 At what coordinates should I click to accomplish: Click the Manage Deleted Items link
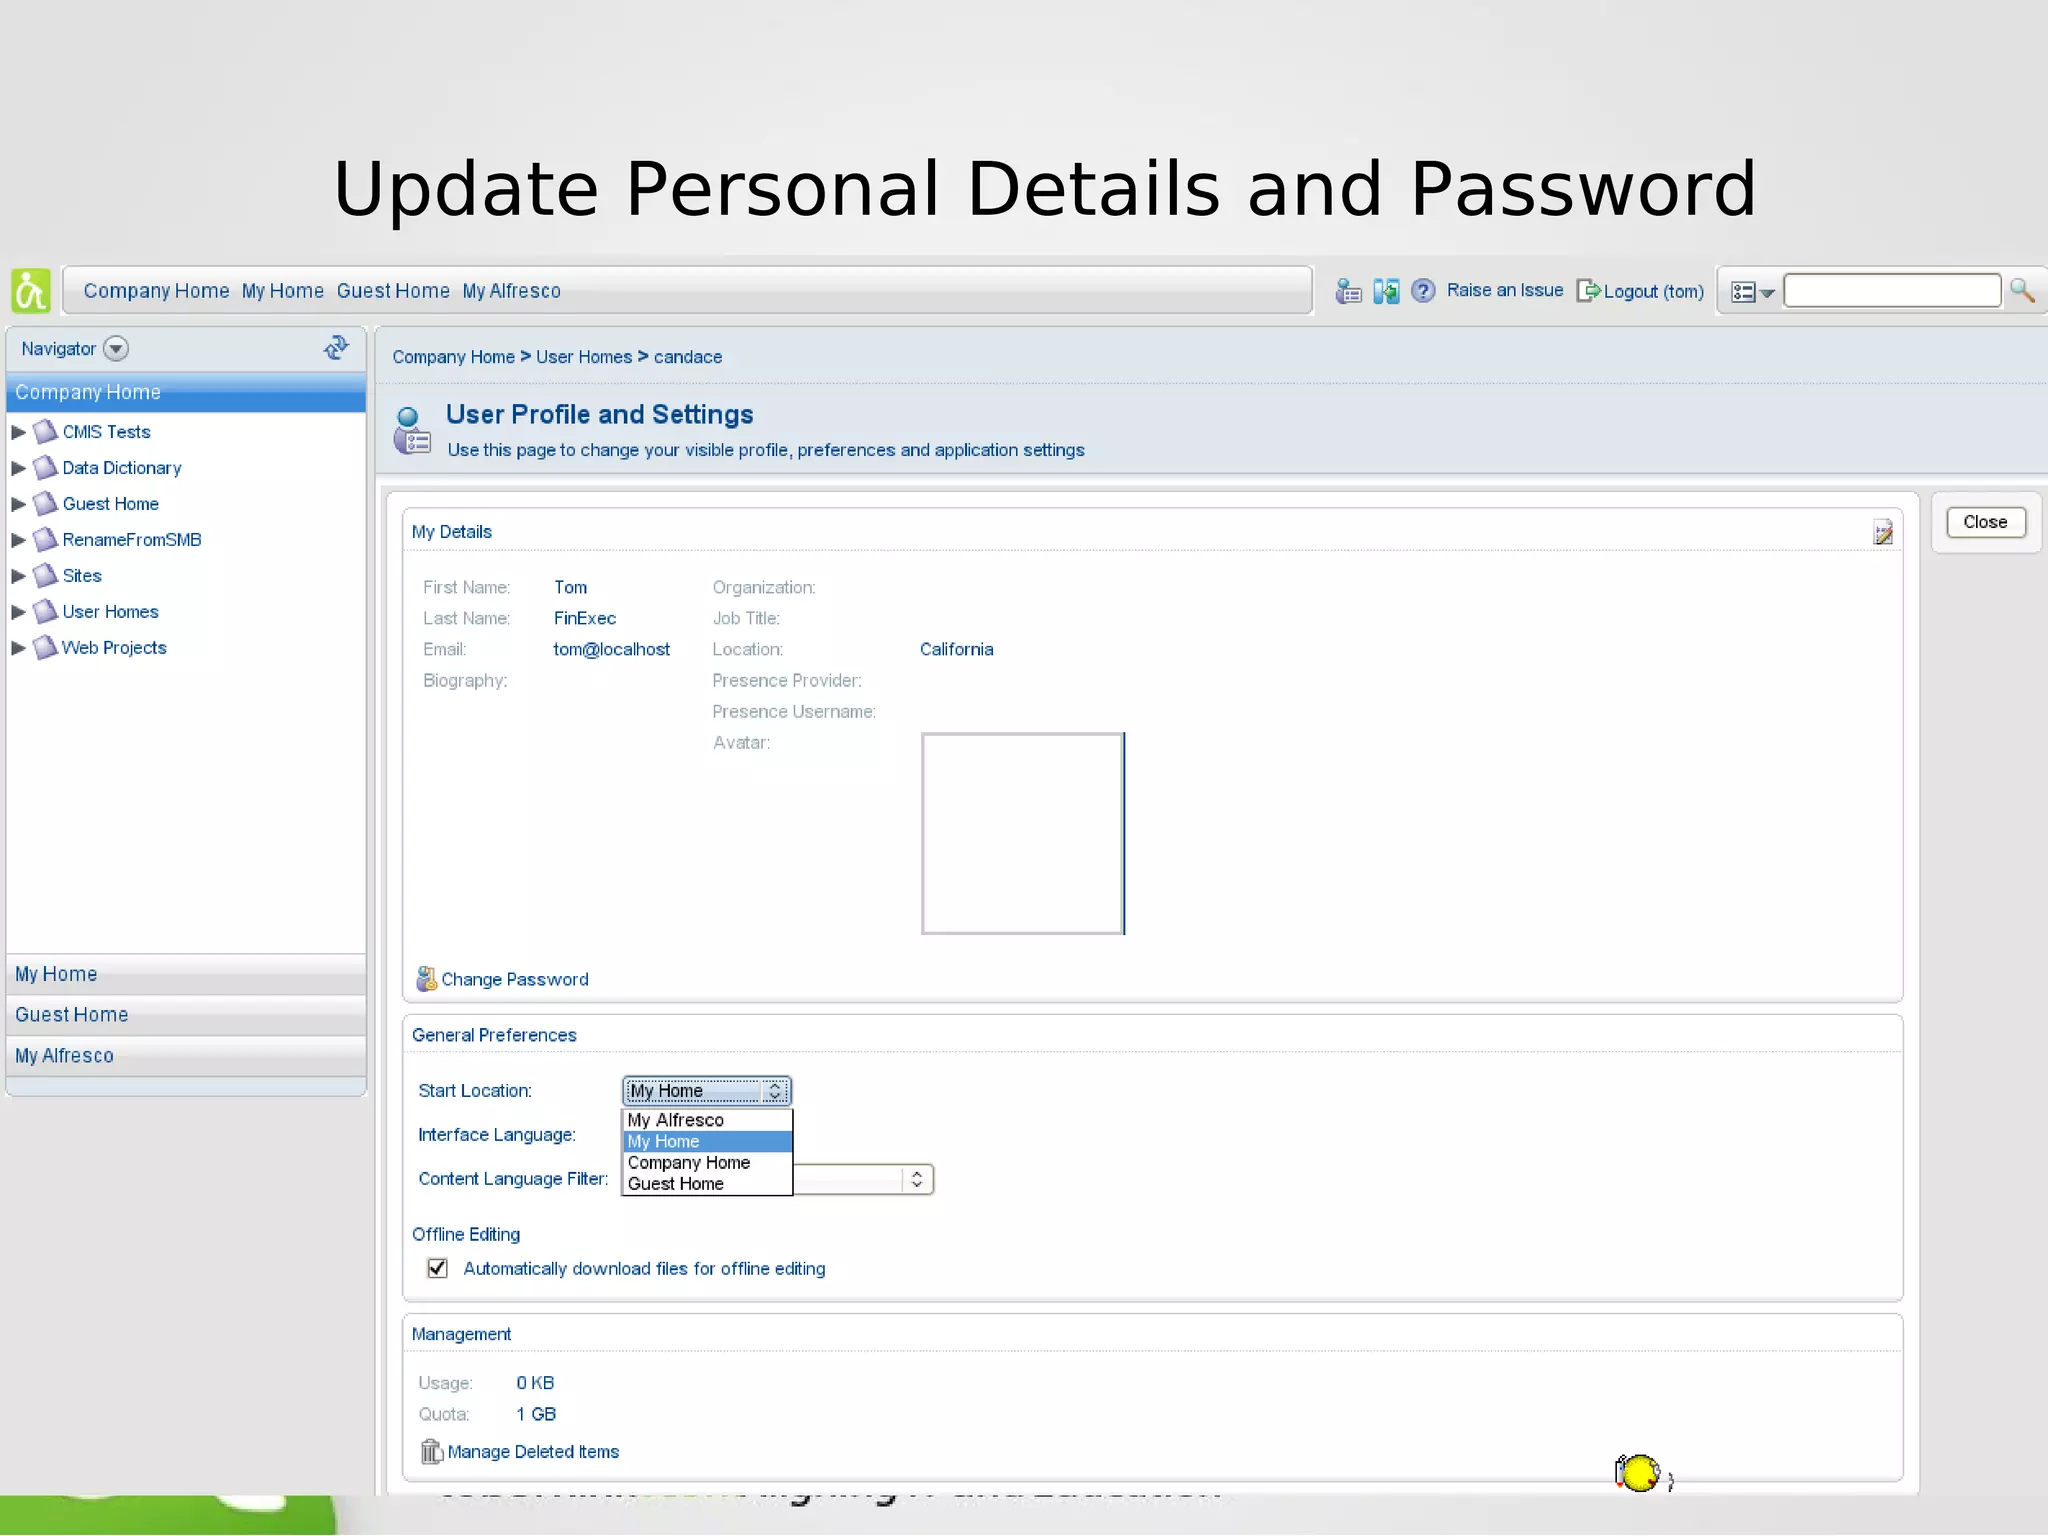[533, 1452]
